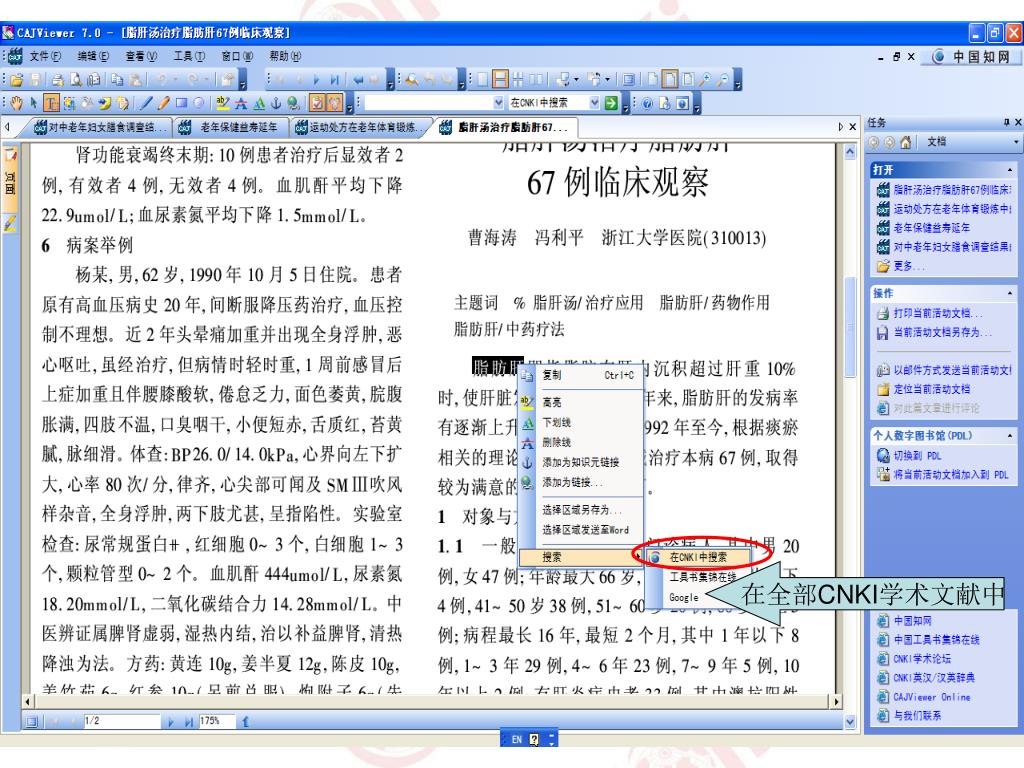
Task: Click the Zoom In magnifier
Action: [705, 80]
